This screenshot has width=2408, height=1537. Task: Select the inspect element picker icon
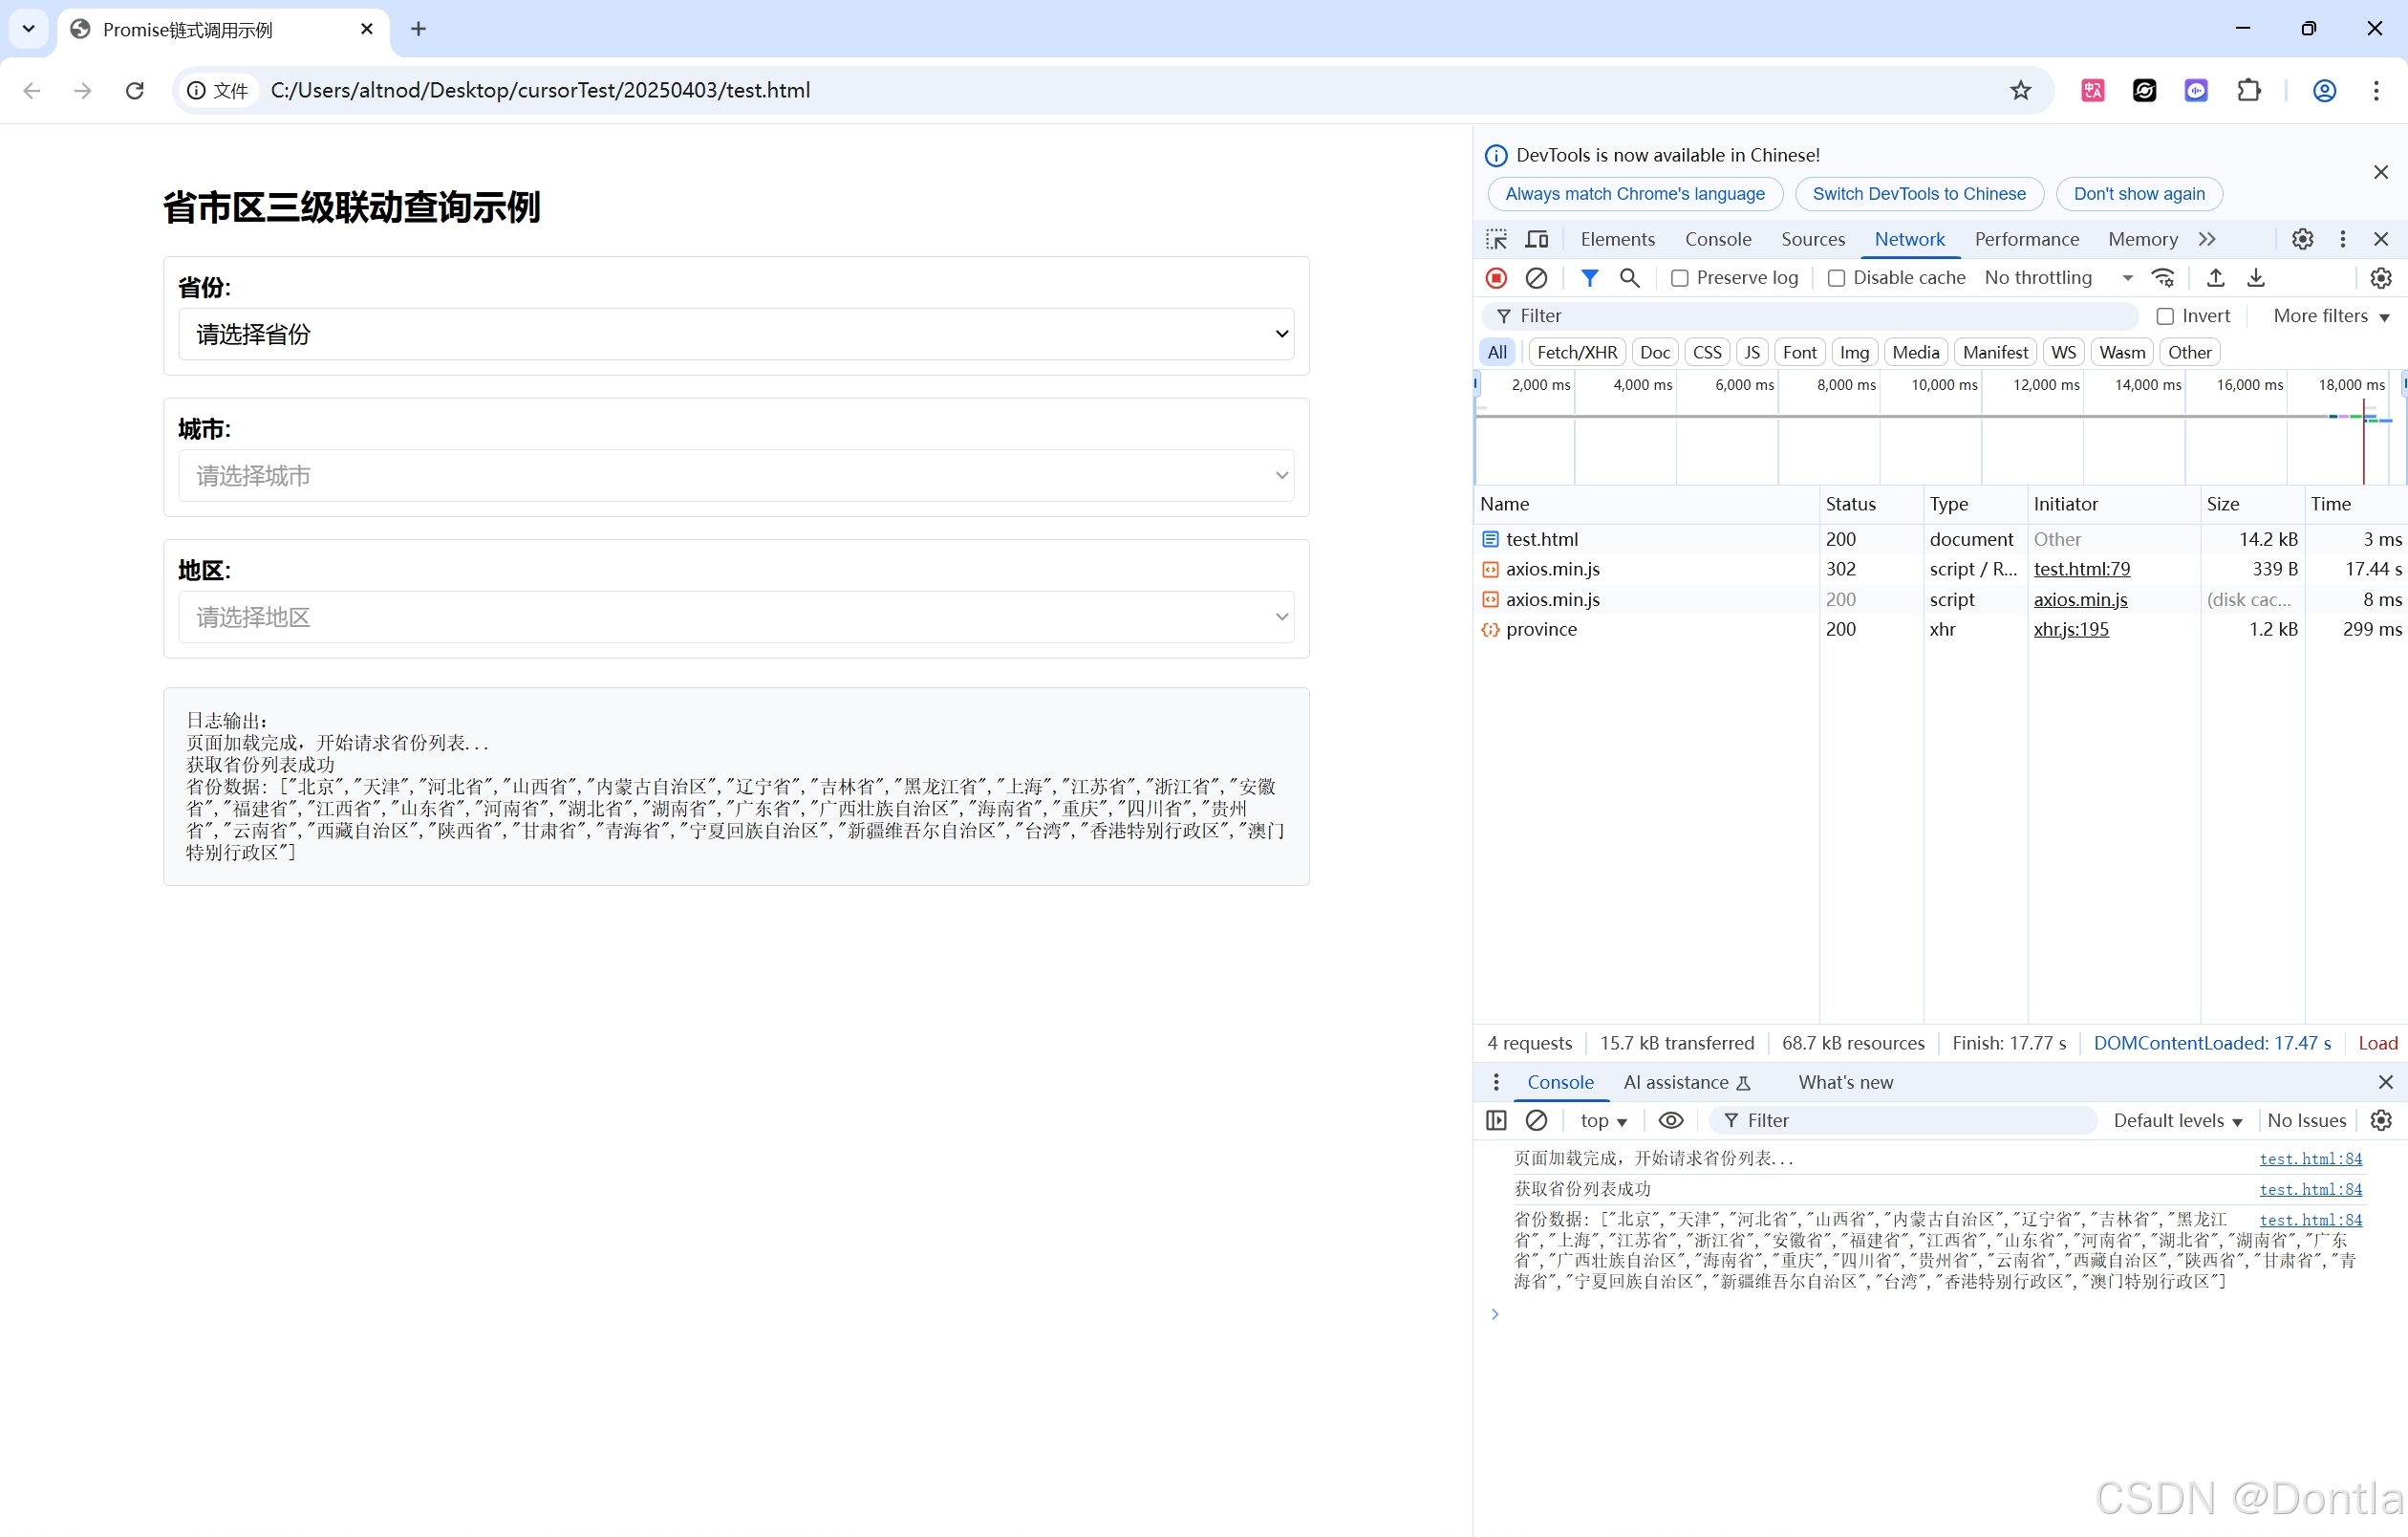point(1496,239)
